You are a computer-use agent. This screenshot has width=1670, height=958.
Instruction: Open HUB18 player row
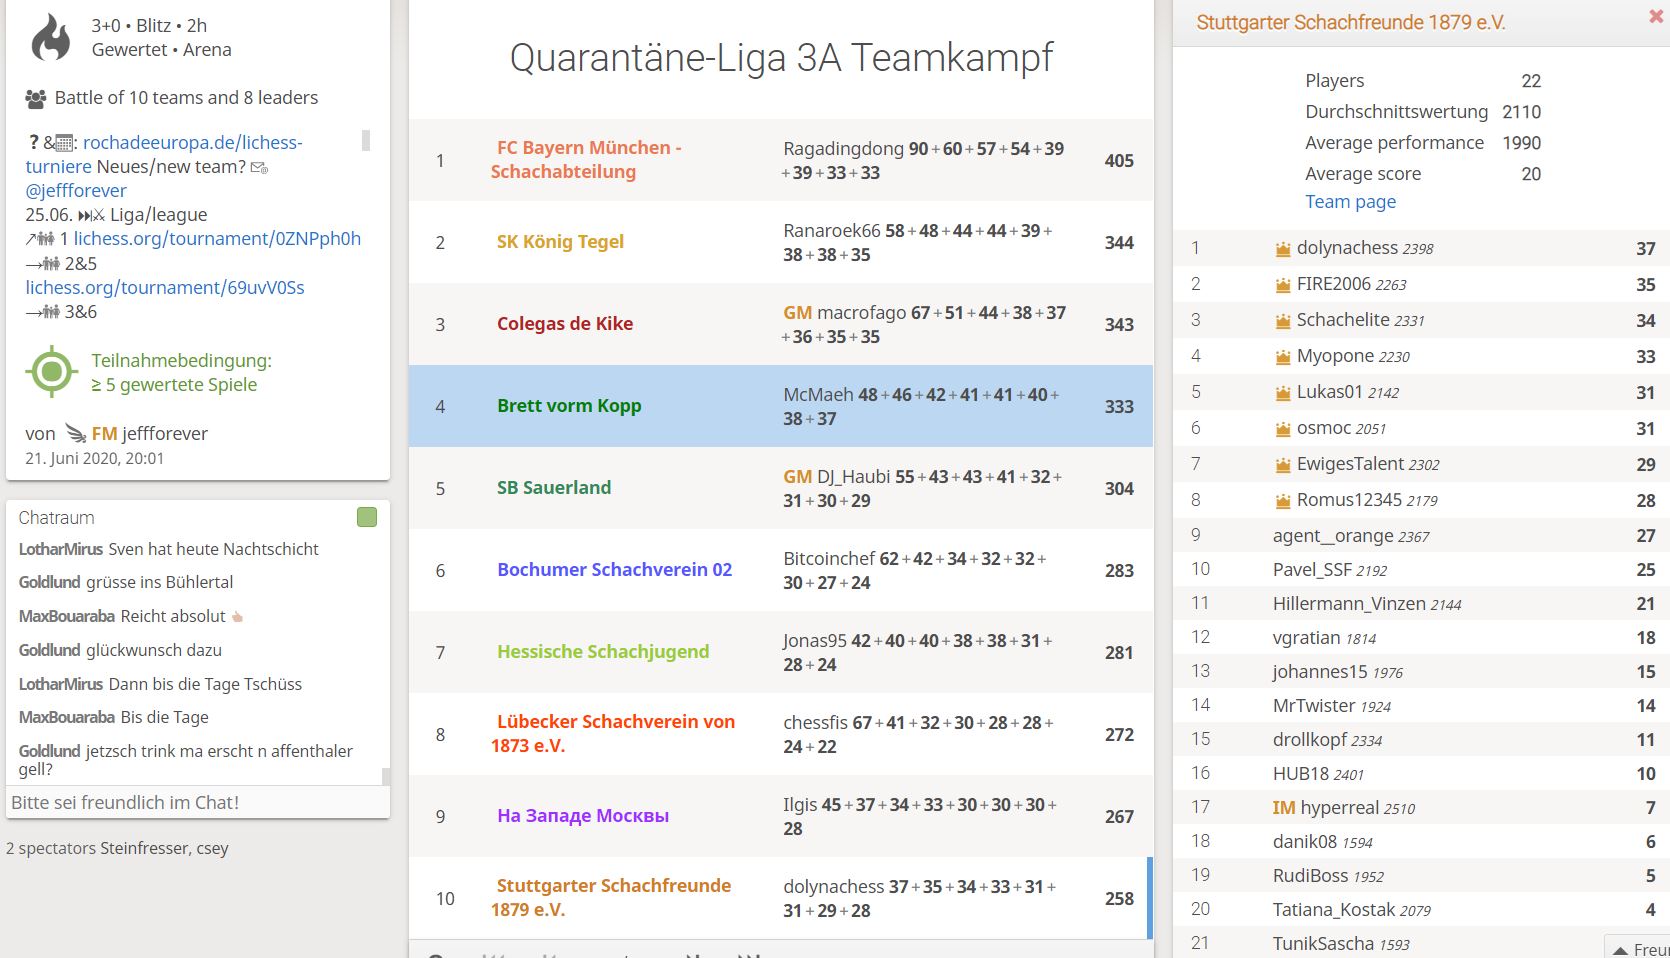(x=1421, y=773)
